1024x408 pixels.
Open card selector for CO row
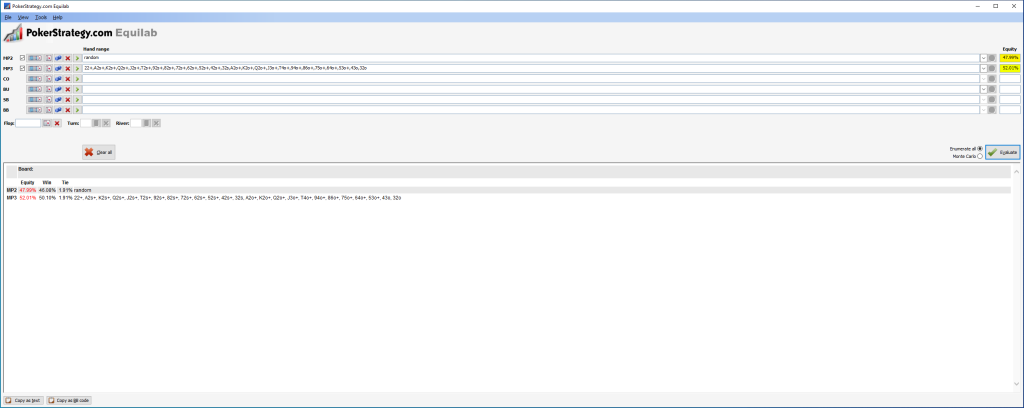[48, 79]
